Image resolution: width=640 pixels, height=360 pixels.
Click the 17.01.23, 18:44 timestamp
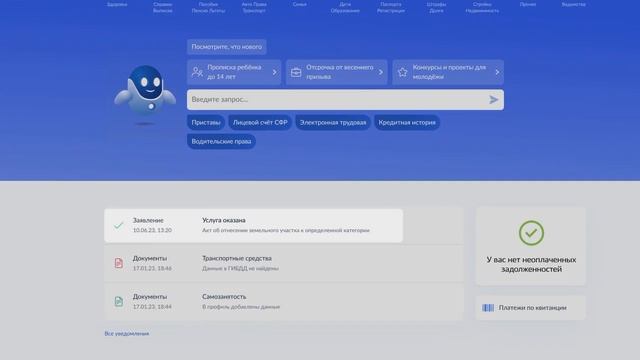[x=152, y=307]
